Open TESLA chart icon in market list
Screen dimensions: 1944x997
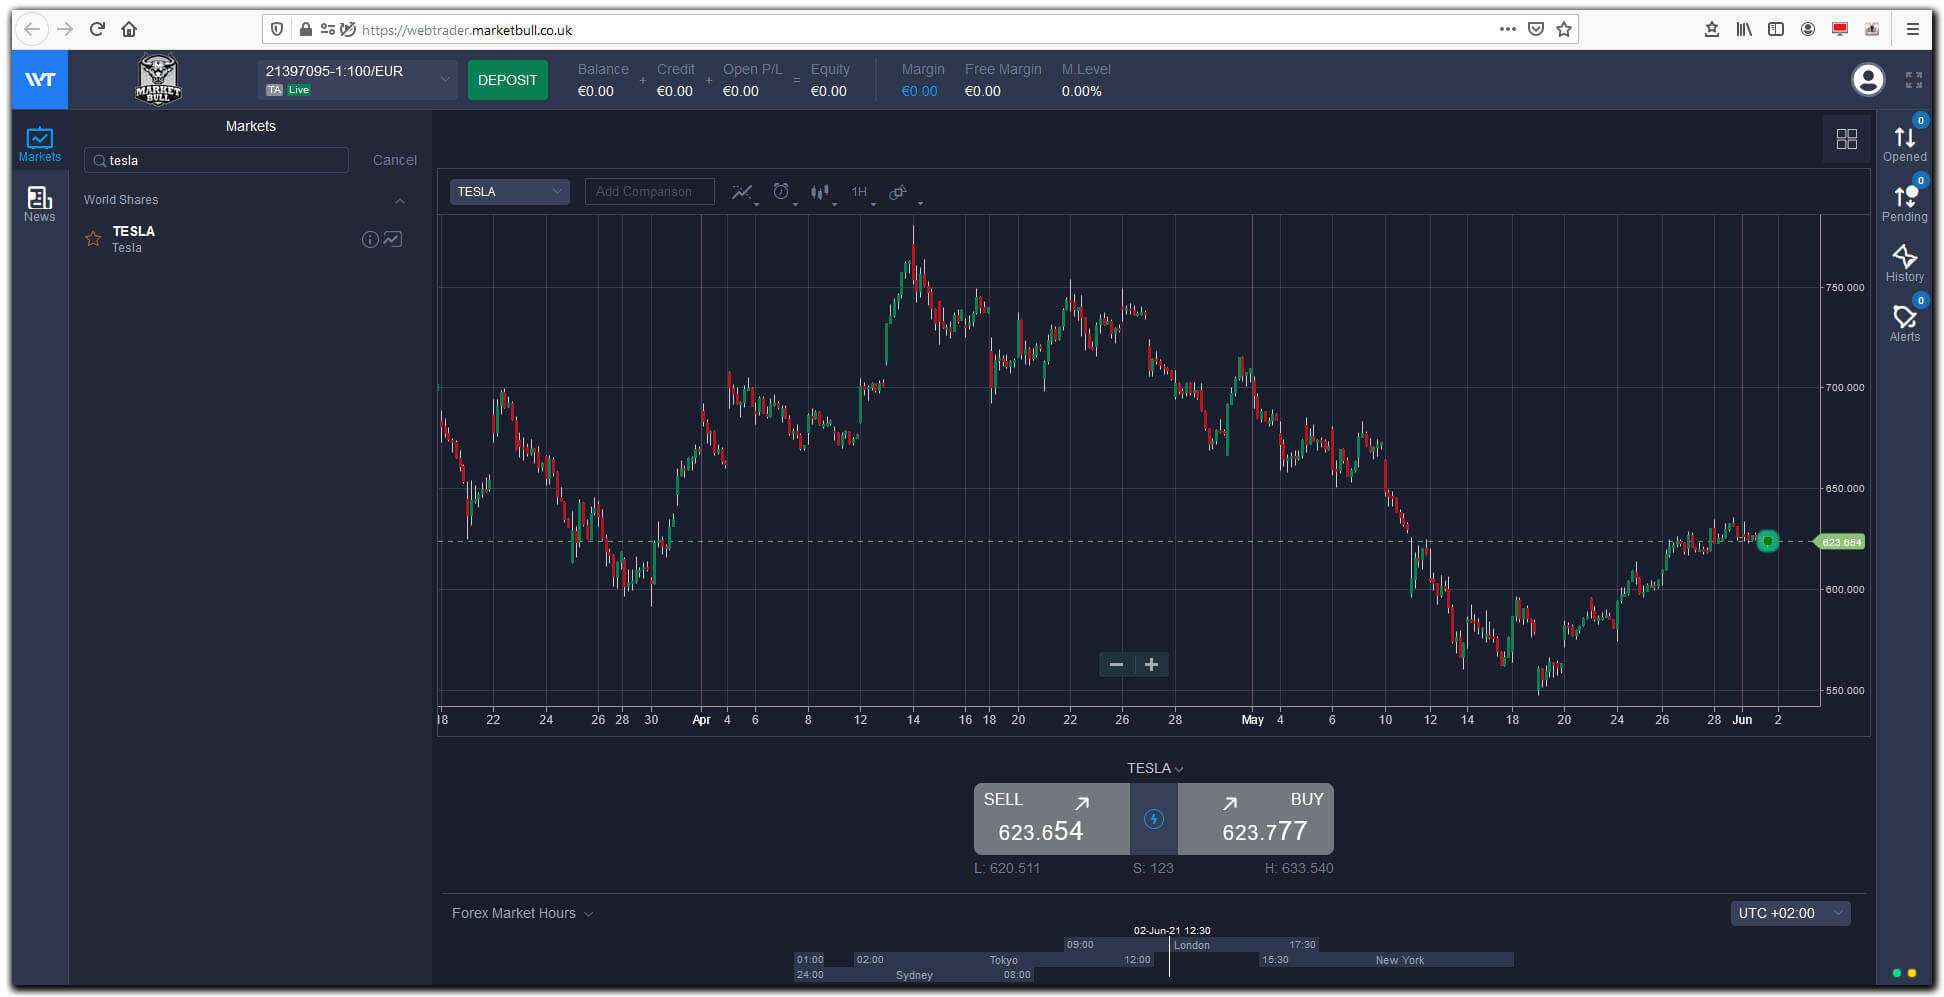pos(393,239)
